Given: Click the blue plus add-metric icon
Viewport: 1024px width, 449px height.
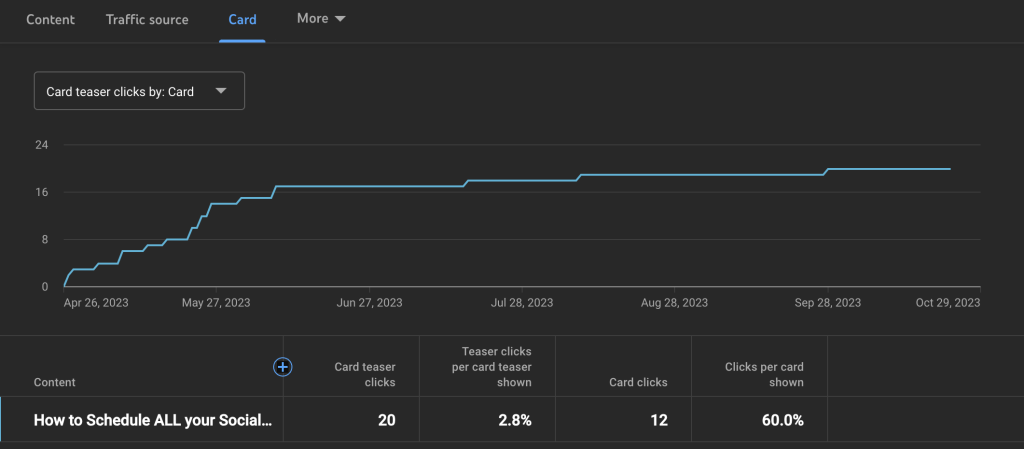Looking at the screenshot, I should [283, 367].
